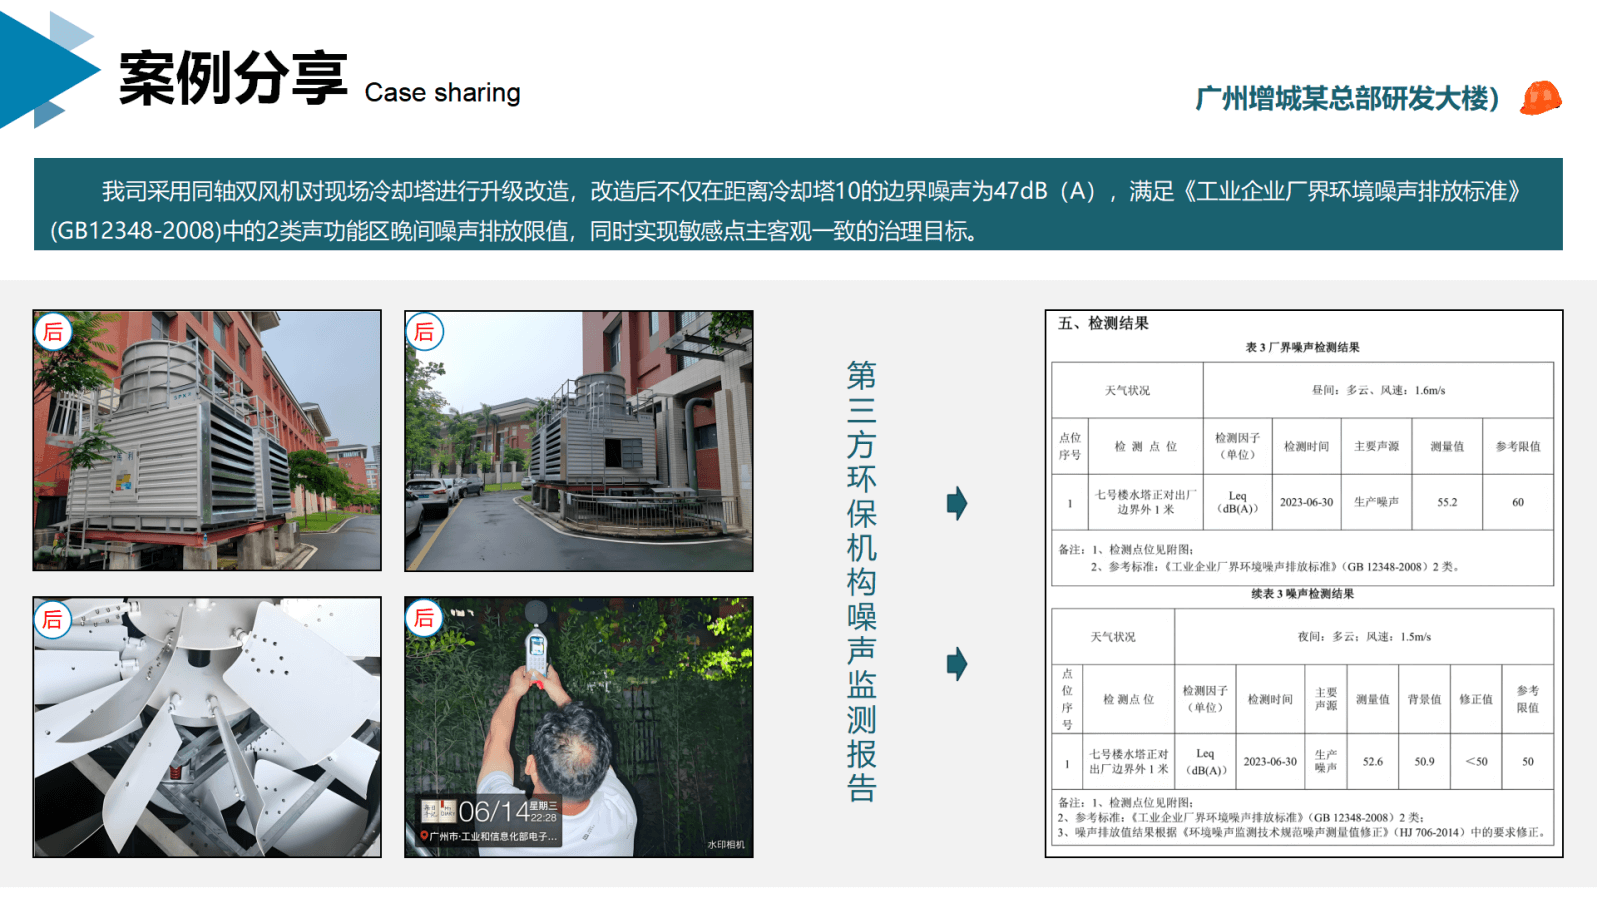Click the upper right-pointing arrow near the report
Screen dimensions: 1597x898
point(957,503)
